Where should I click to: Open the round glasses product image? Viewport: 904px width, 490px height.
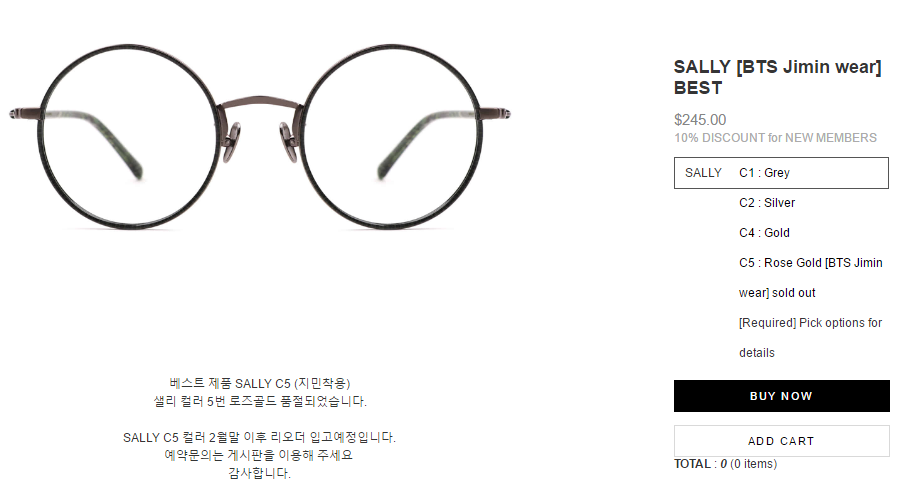pos(260,137)
